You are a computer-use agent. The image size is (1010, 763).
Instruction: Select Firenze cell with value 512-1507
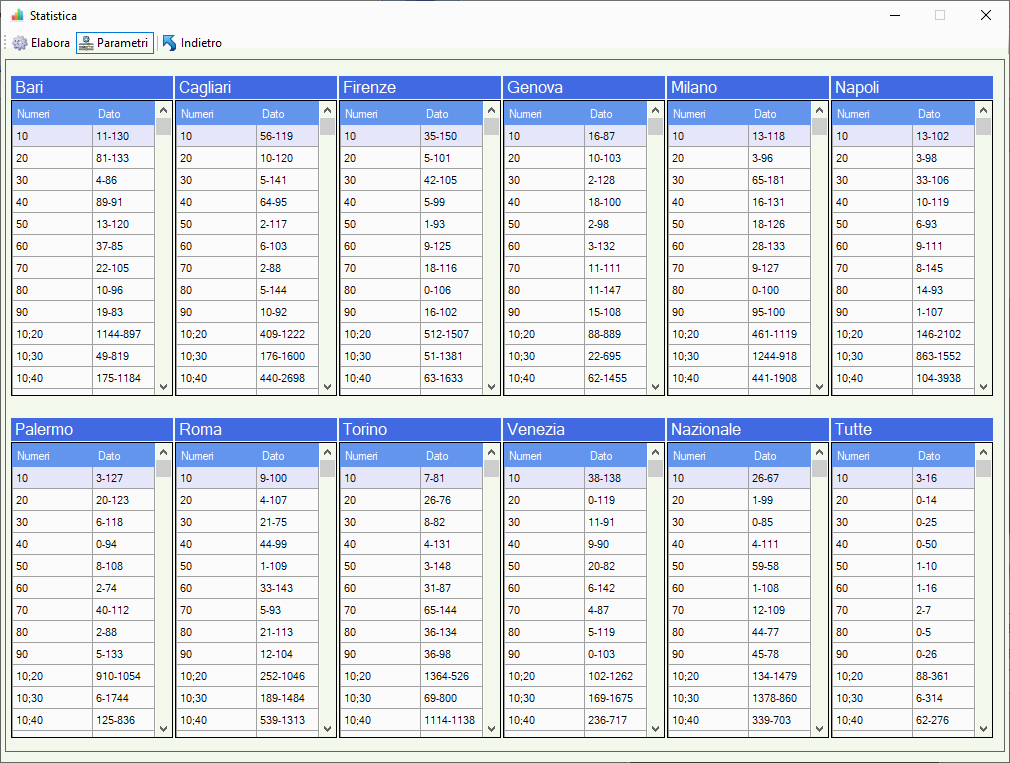pyautogui.click(x=452, y=334)
